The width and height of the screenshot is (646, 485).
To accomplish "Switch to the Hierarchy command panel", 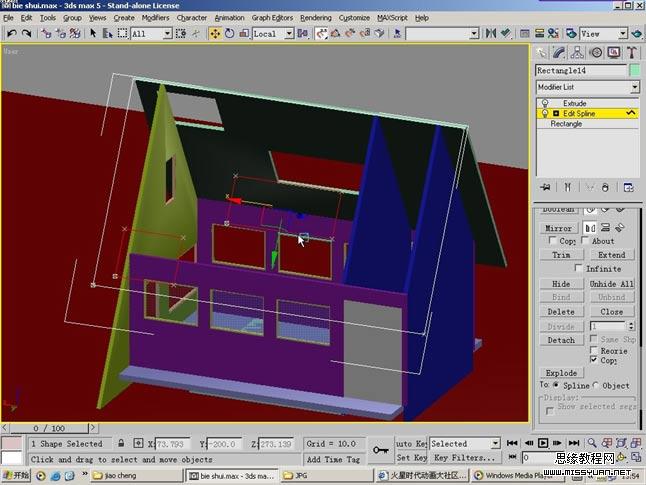I will point(577,52).
